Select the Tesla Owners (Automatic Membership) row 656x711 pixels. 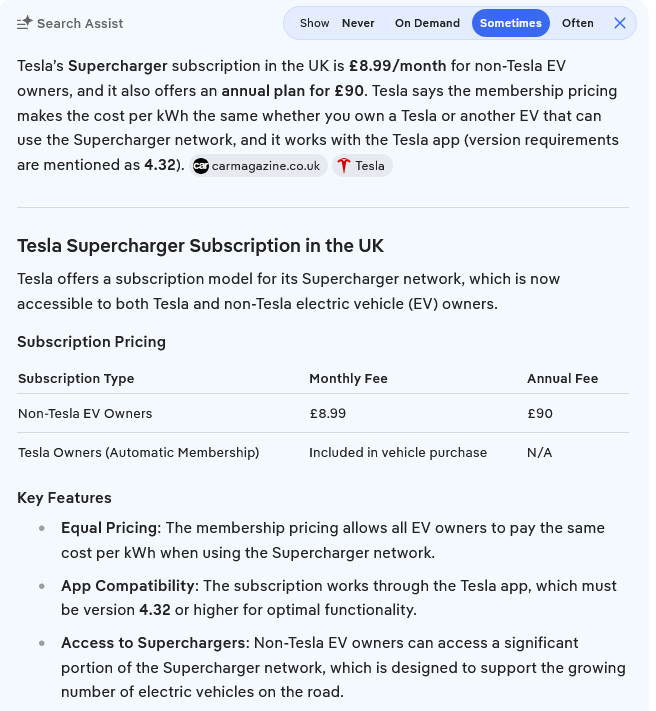(323, 453)
